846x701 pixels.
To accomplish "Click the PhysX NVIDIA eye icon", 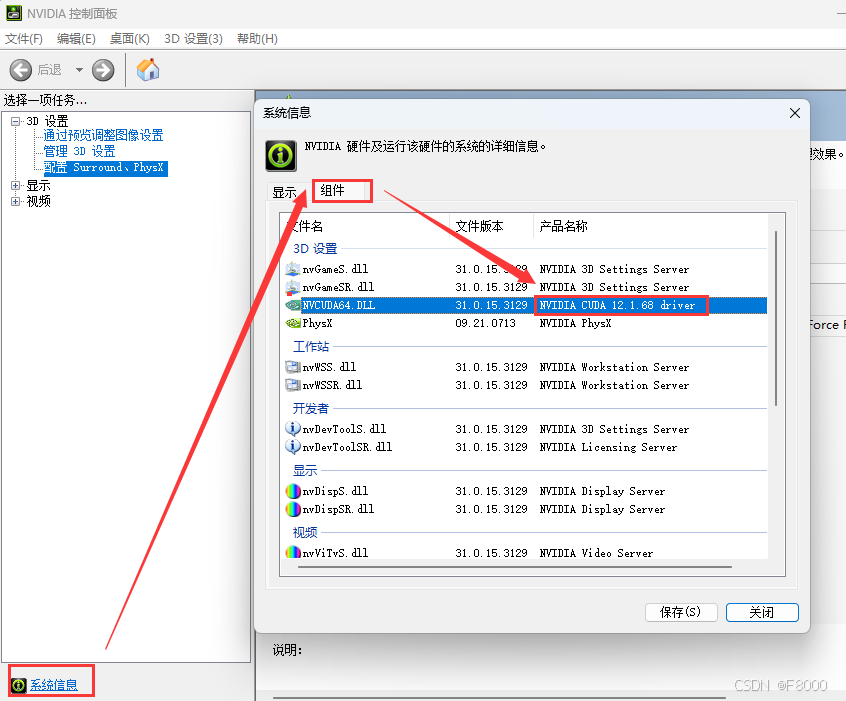I will pyautogui.click(x=293, y=323).
